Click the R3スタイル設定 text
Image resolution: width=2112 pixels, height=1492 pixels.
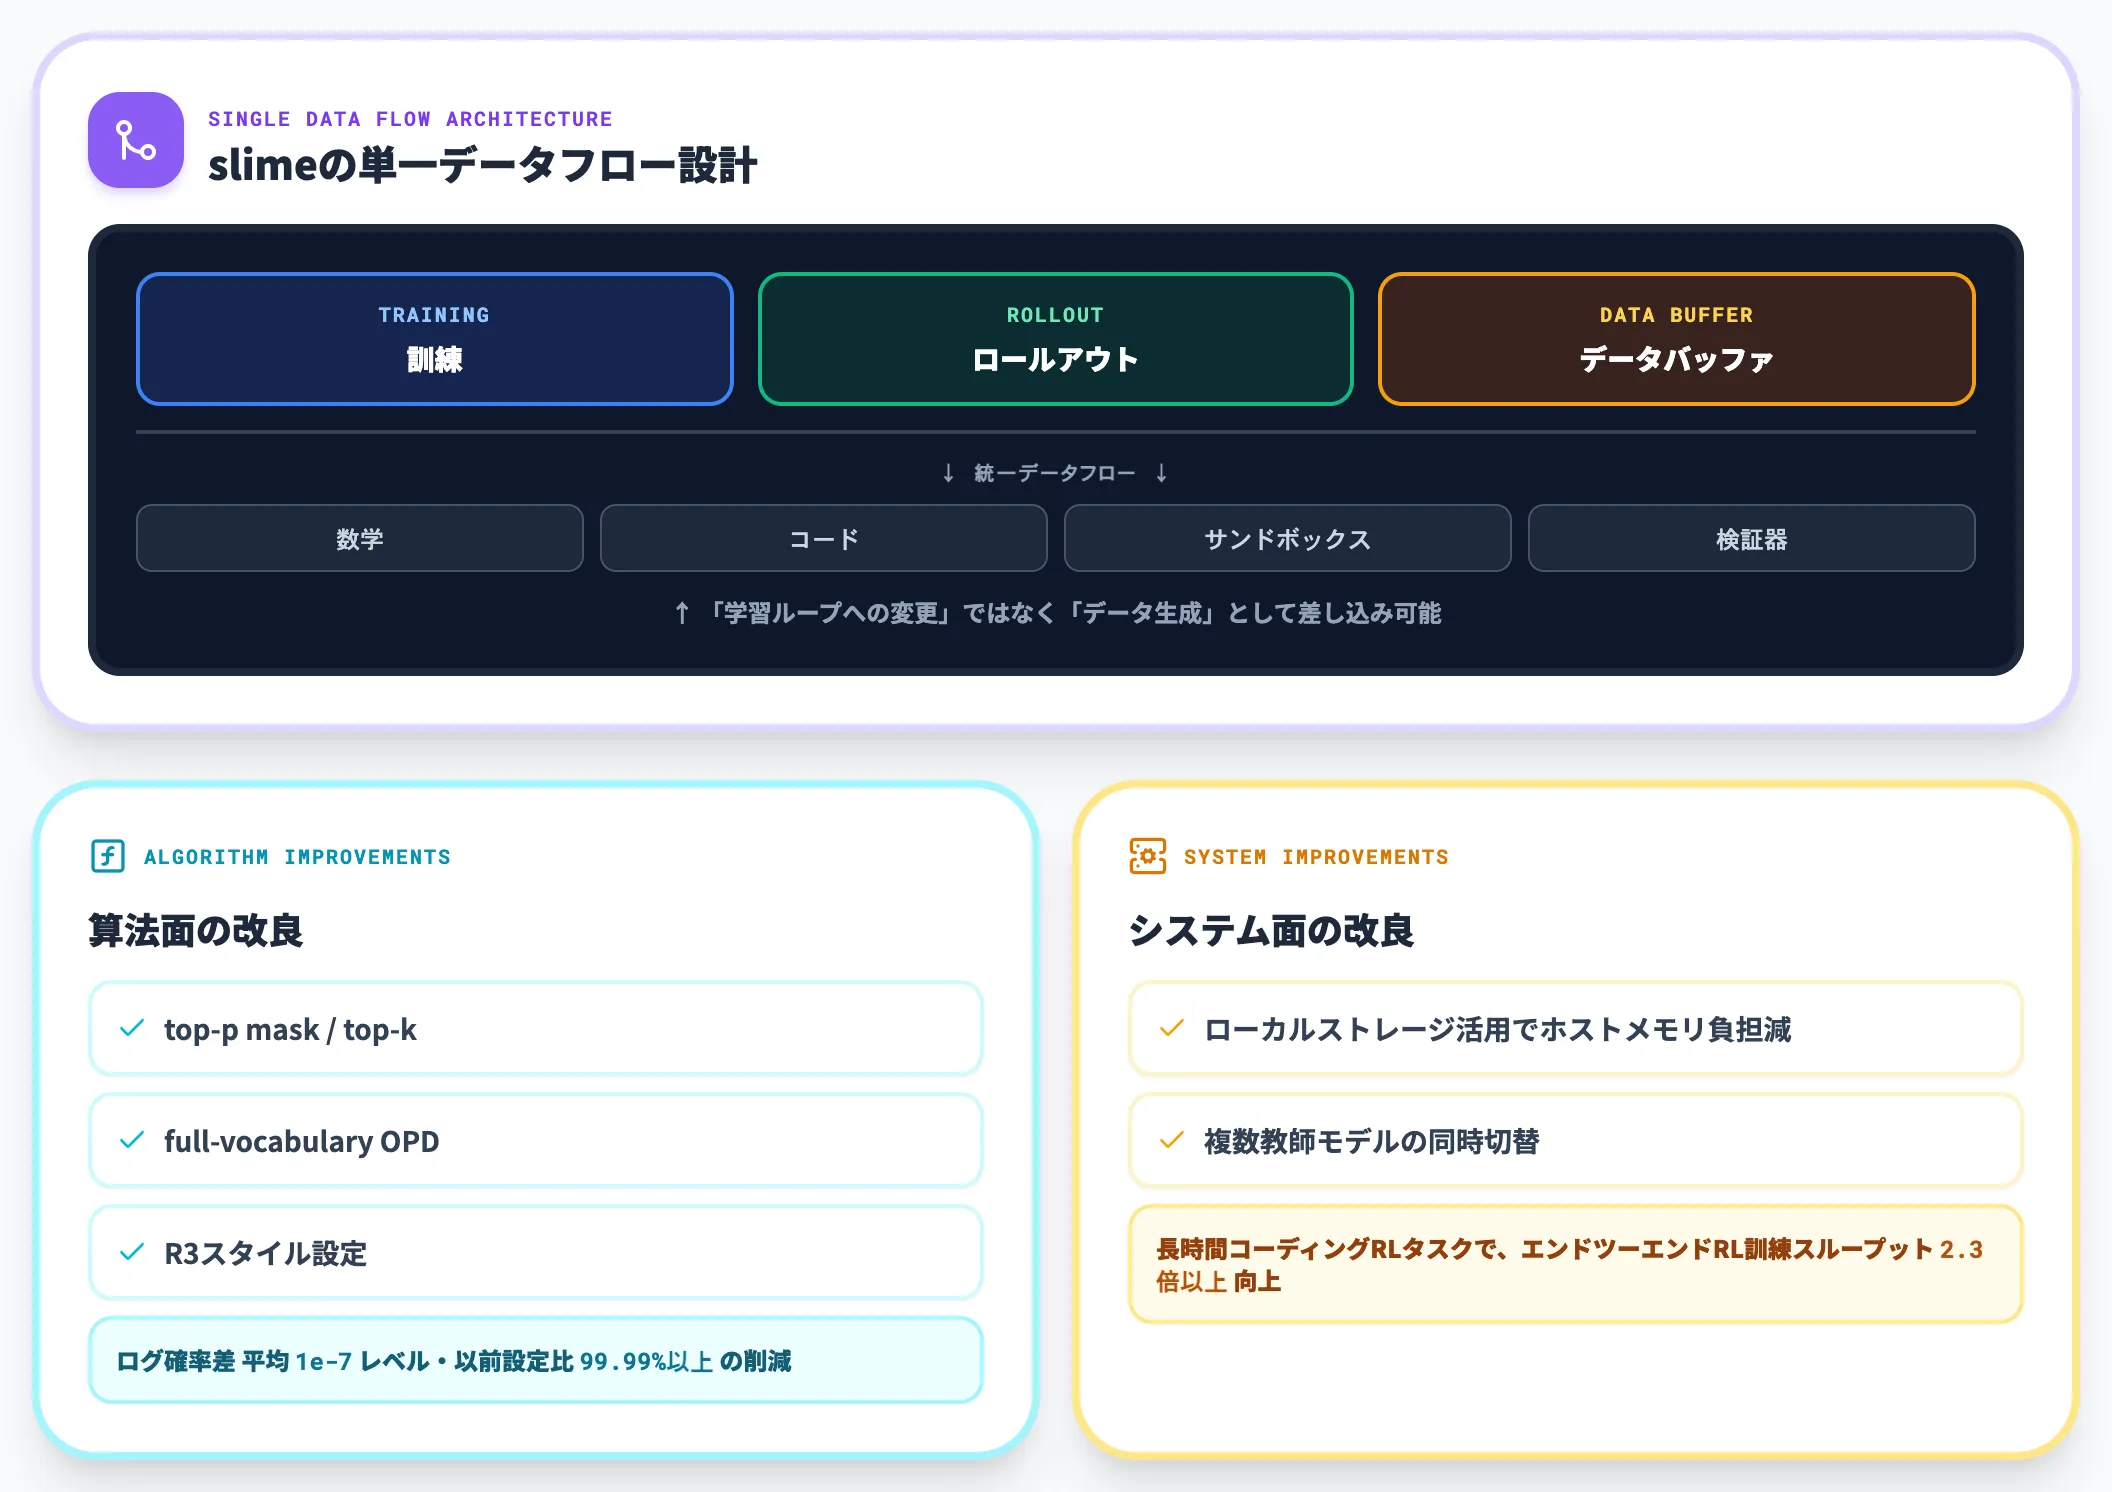266,1253
